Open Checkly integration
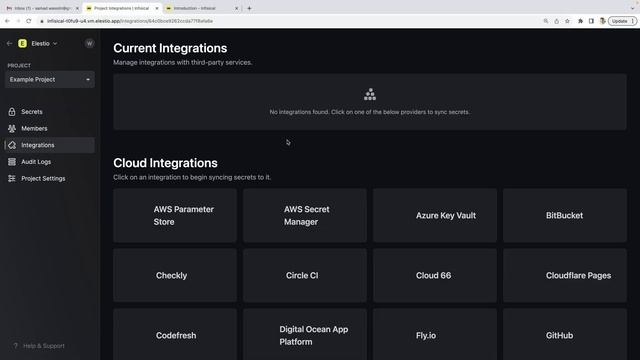640x360 pixels. [175, 275]
